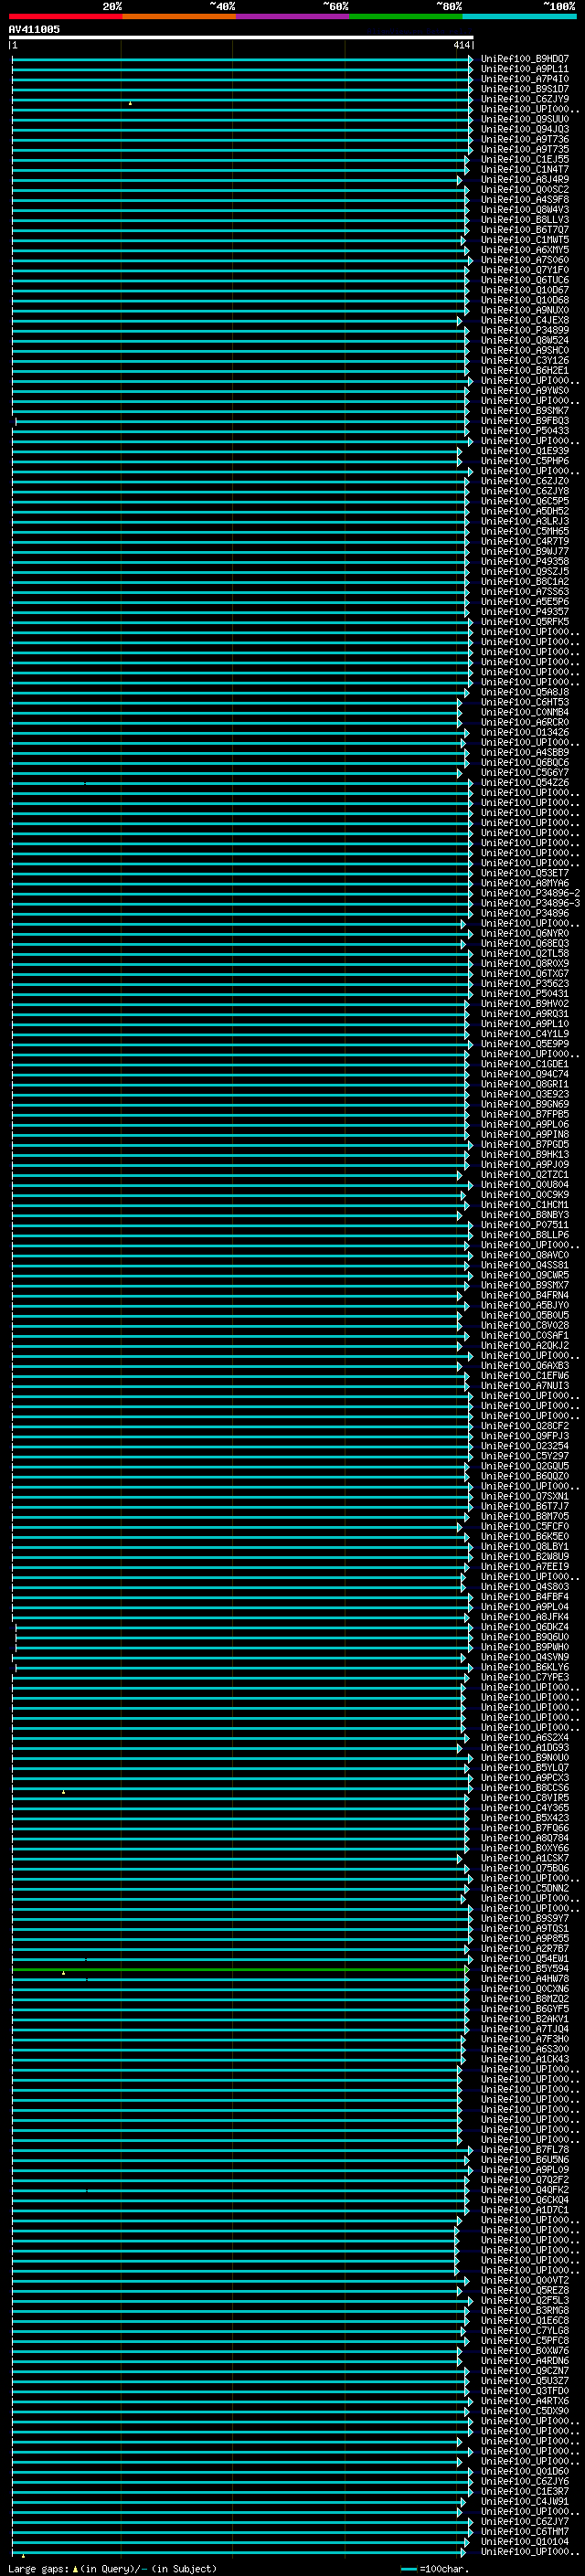
Task: Open hit UniRef100_C6ZJY6
Action: pos(525,2482)
